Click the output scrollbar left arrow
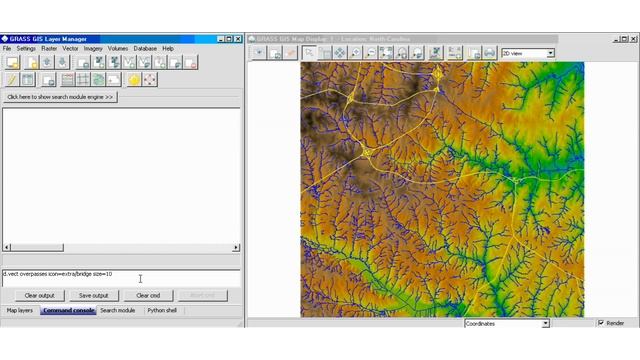The height and width of the screenshot is (360, 640). (x=7, y=247)
